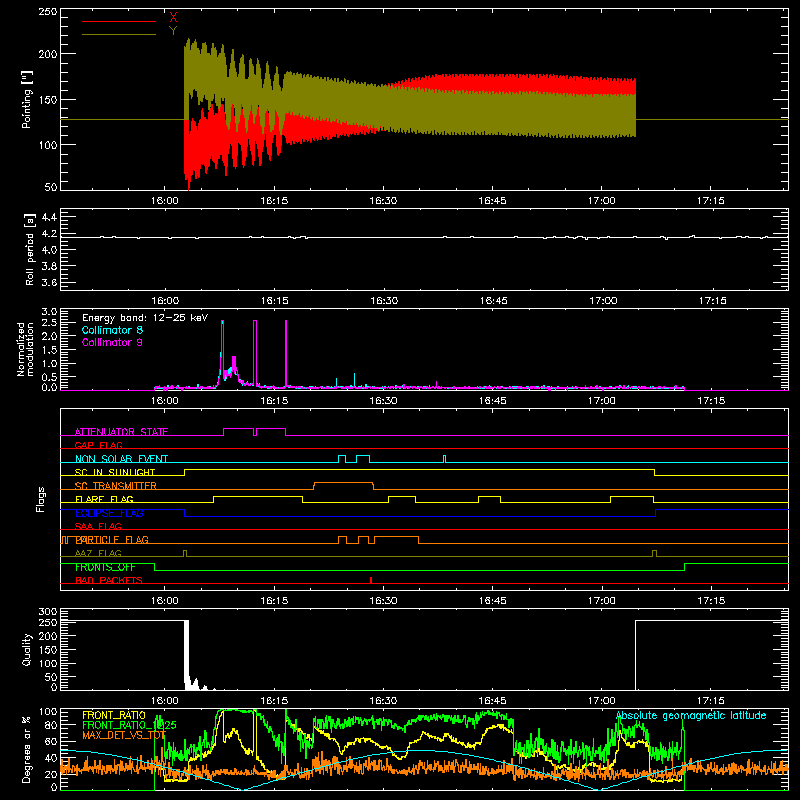
Task: Click the green 'FRONT_RATIO_1225' legend label
Action: coord(129,725)
